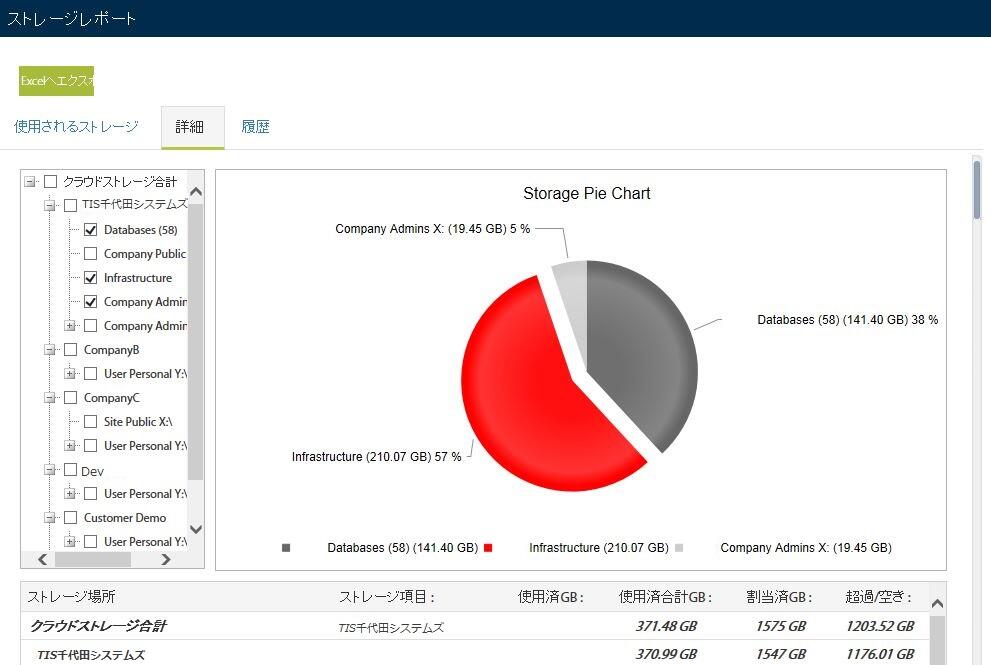
Task: Expand User Personal Y:\ under CompanyC
Action: coord(70,446)
